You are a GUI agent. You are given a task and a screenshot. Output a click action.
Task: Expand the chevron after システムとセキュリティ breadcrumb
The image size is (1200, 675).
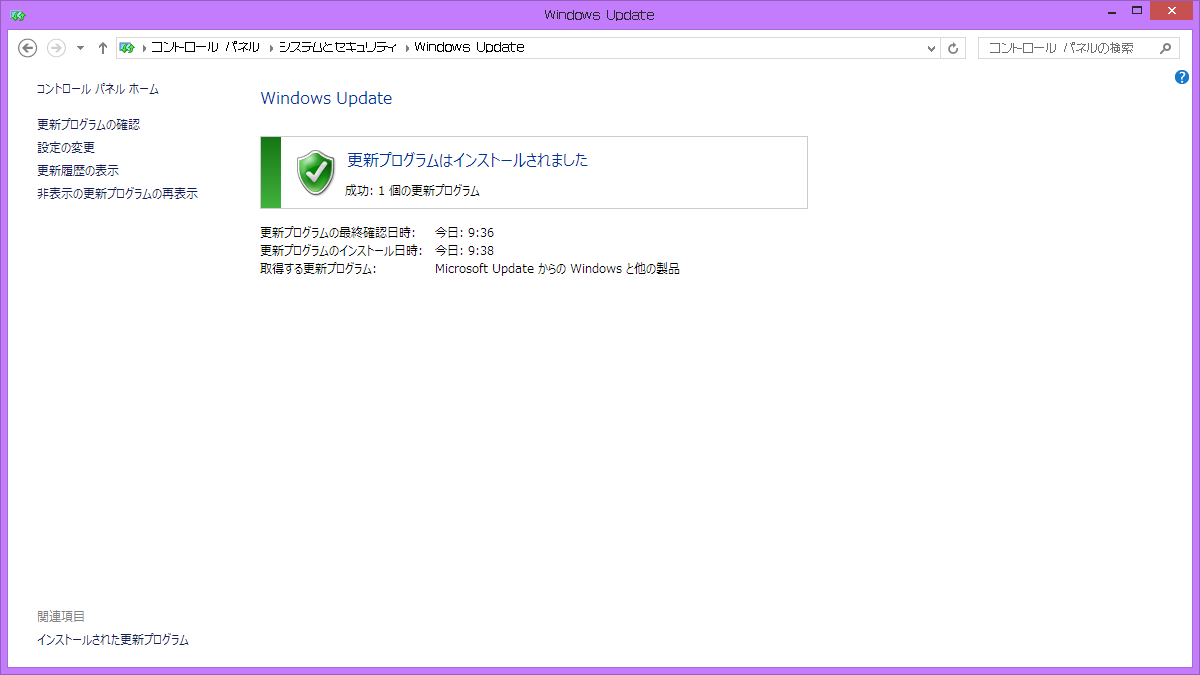[x=406, y=48]
